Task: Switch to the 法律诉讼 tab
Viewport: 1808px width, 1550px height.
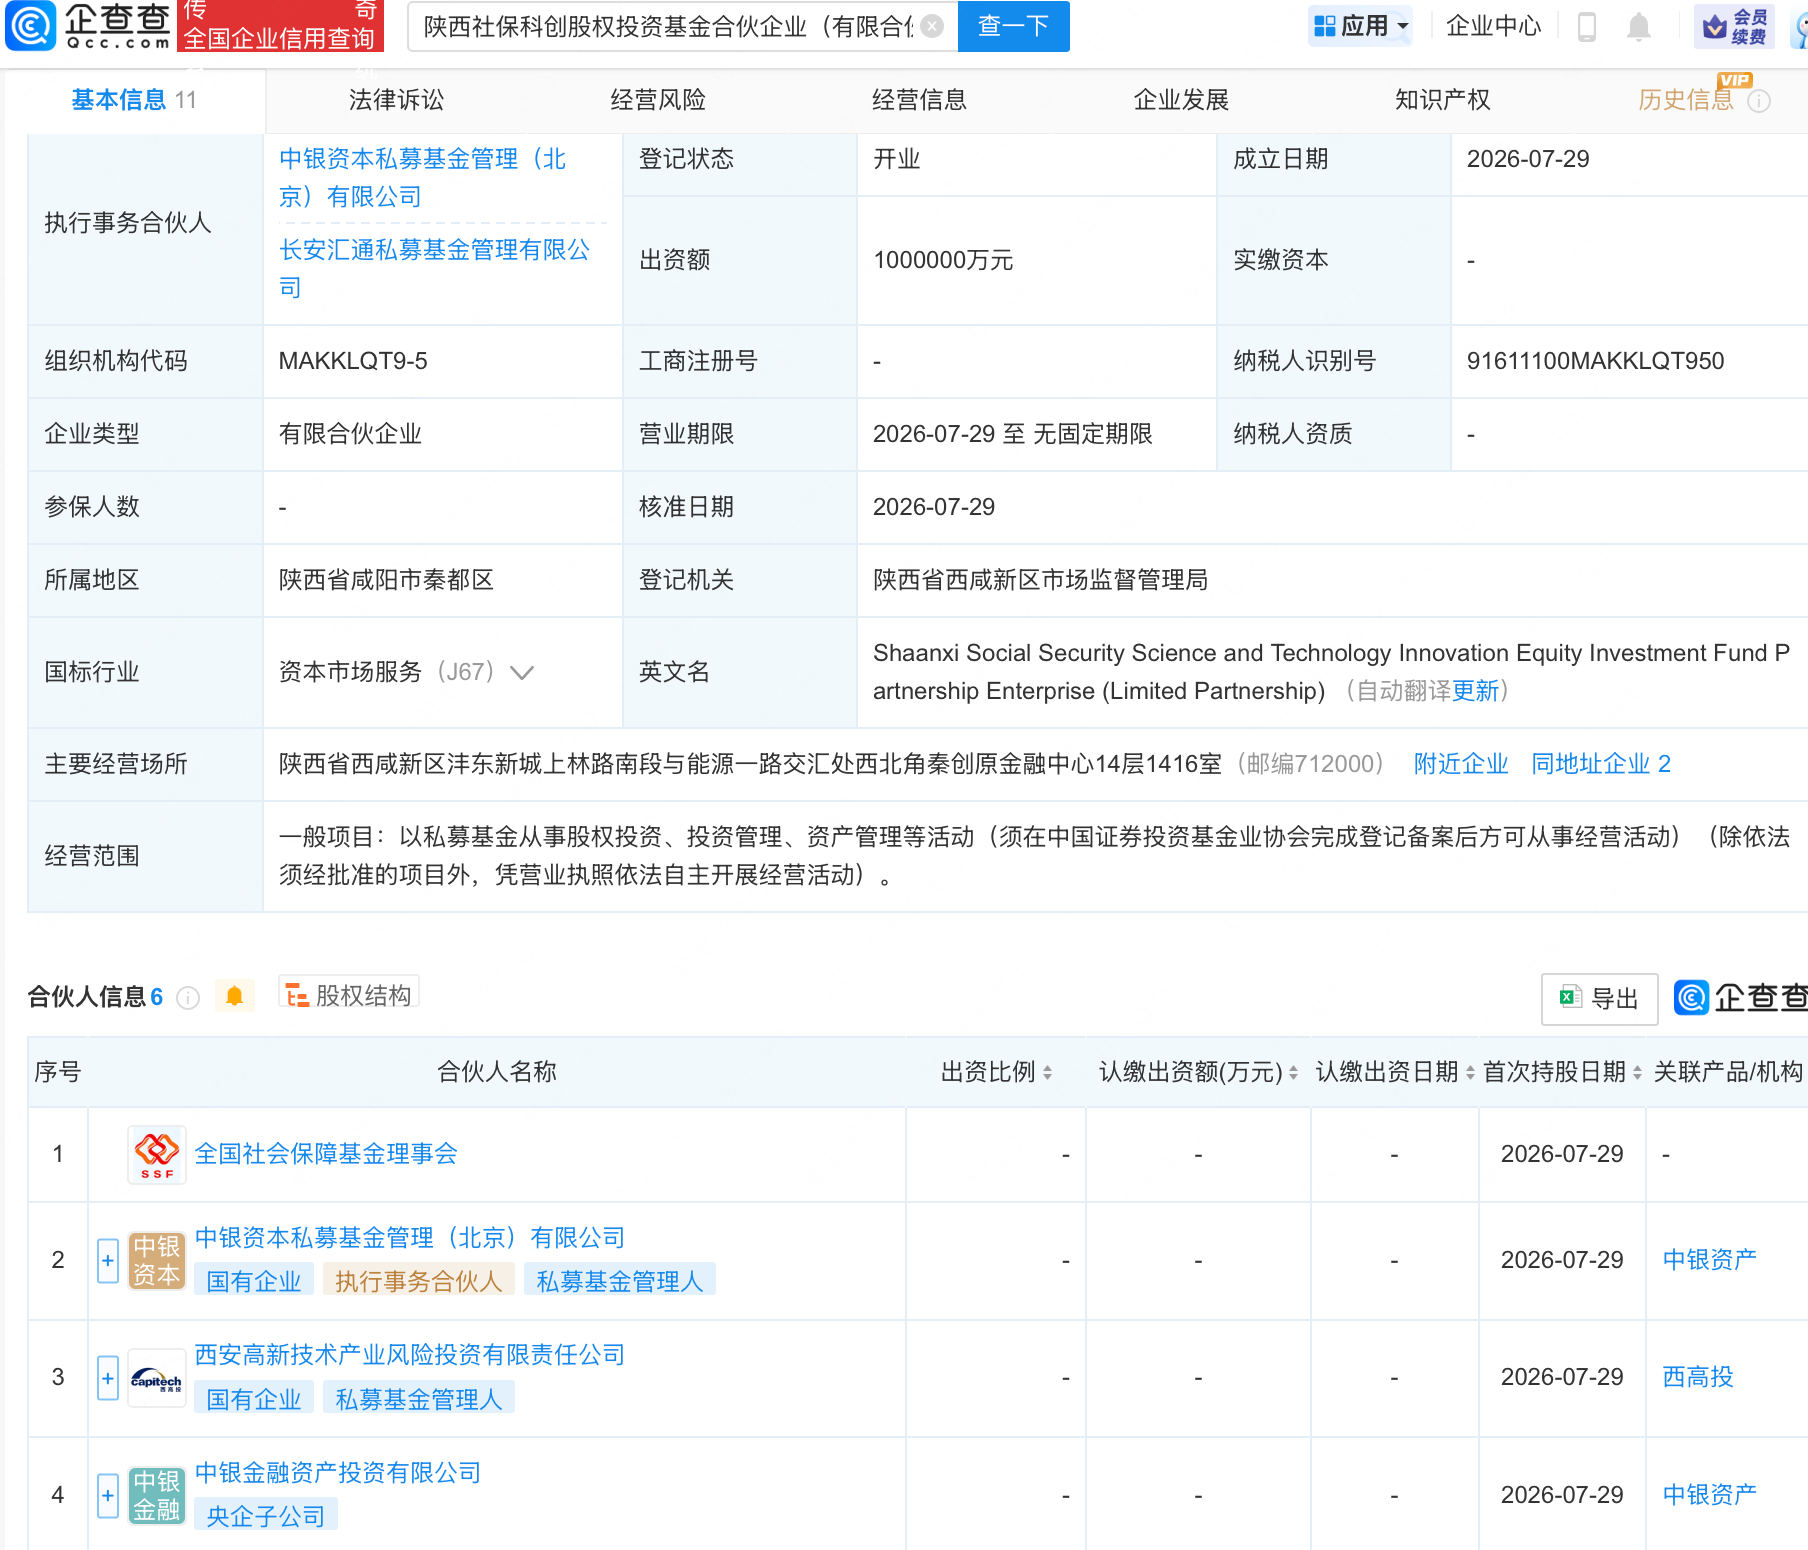Action: (396, 100)
